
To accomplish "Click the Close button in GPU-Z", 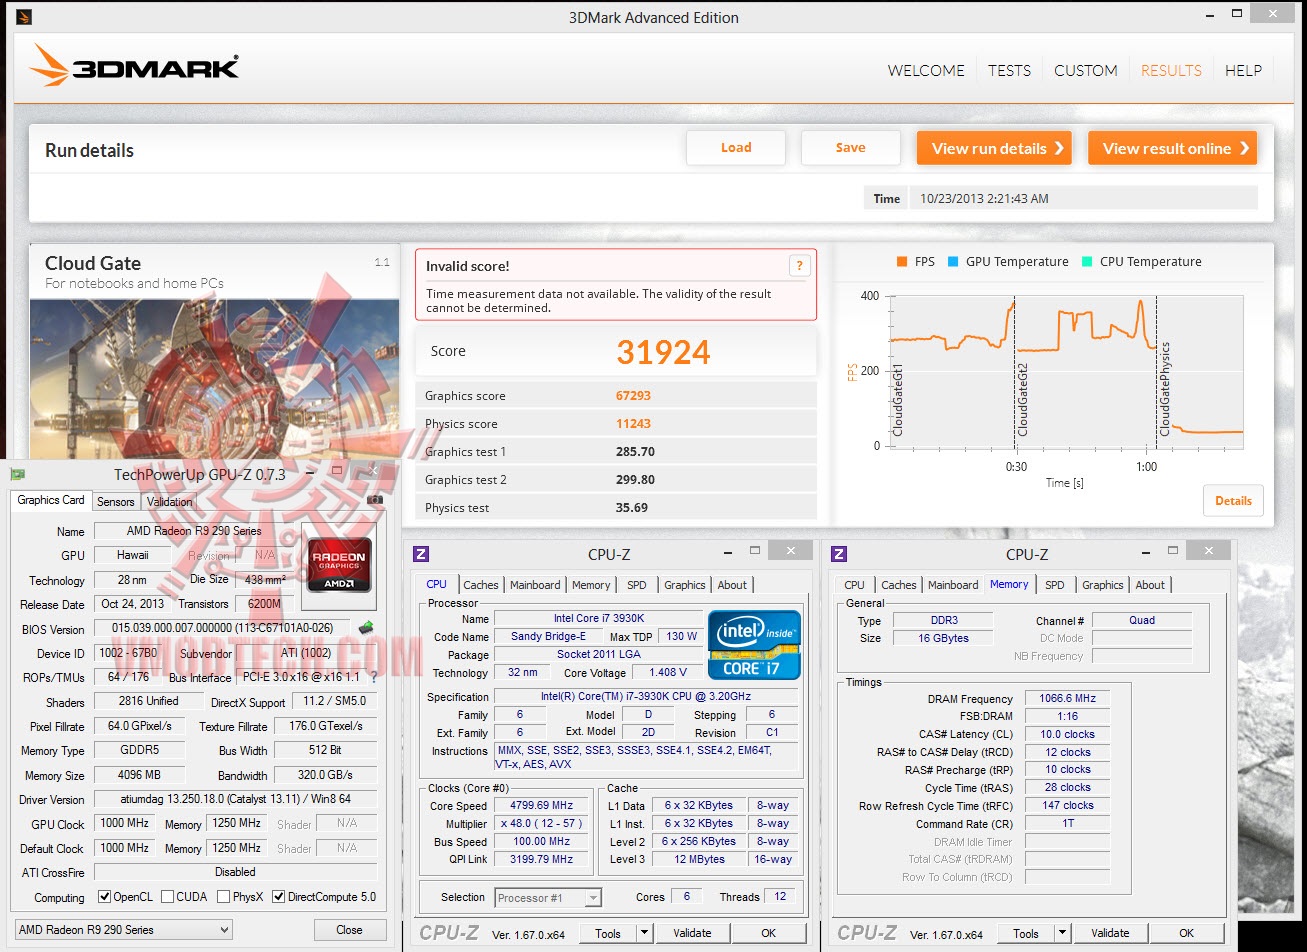I will point(349,930).
